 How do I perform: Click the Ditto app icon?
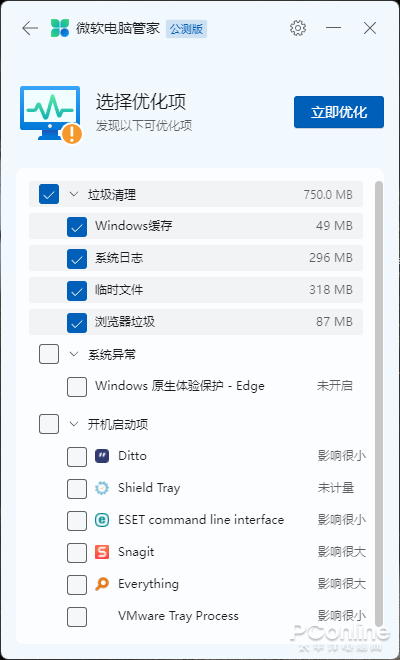tap(102, 456)
